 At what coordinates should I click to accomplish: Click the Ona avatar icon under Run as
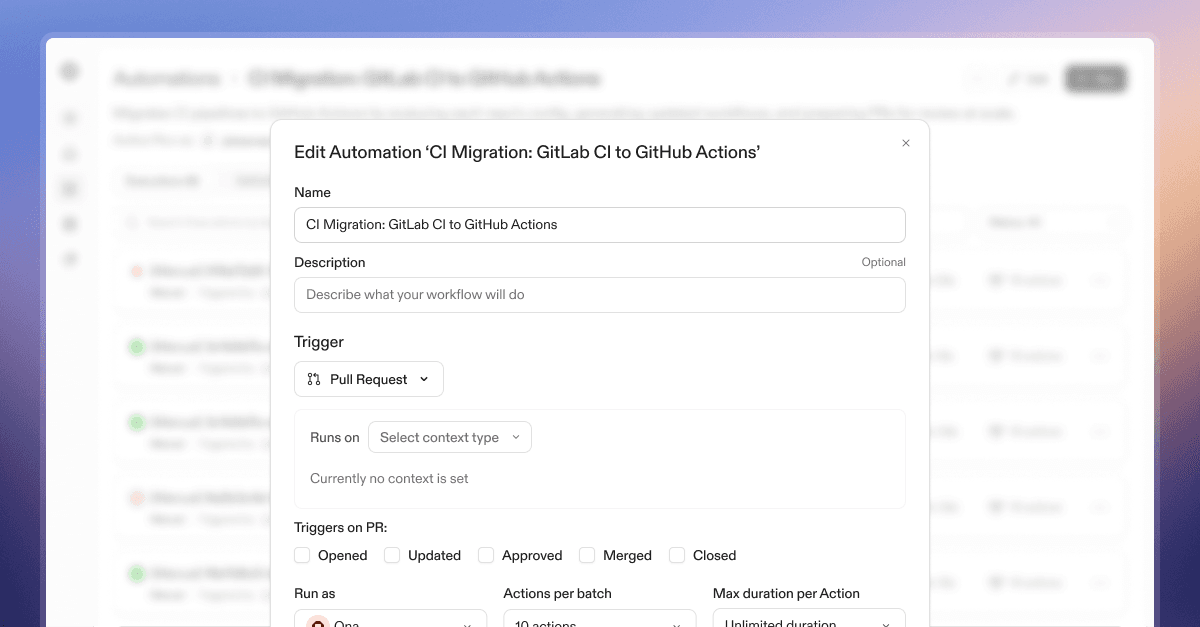point(318,622)
